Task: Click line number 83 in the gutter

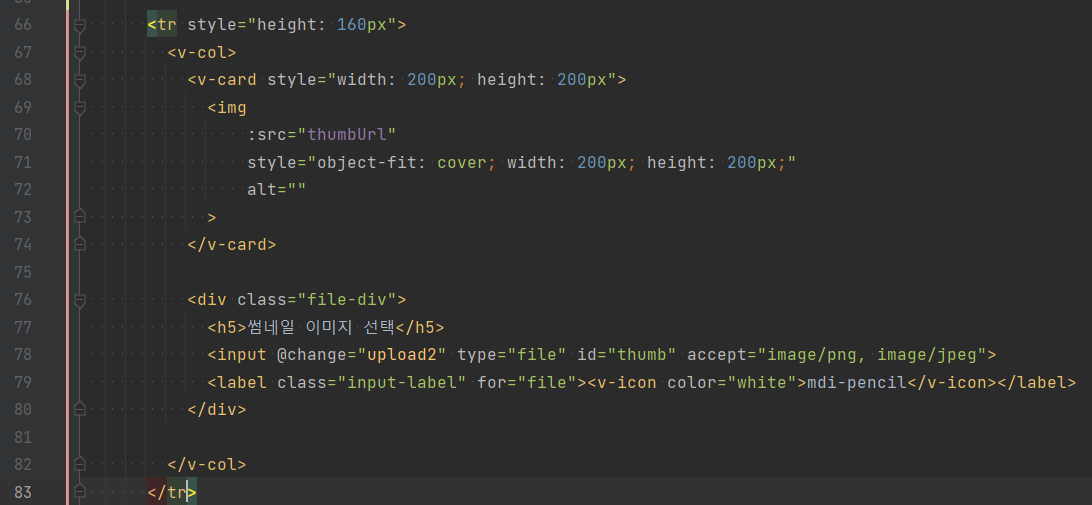Action: pos(23,492)
